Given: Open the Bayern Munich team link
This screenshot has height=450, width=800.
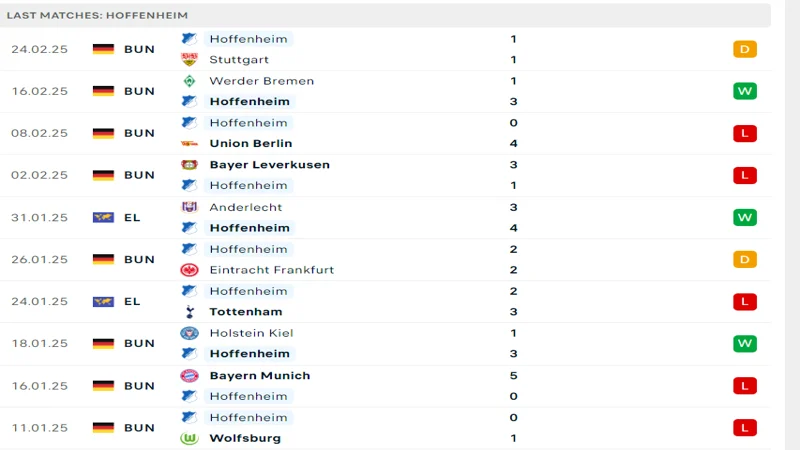Looking at the screenshot, I should point(260,376).
